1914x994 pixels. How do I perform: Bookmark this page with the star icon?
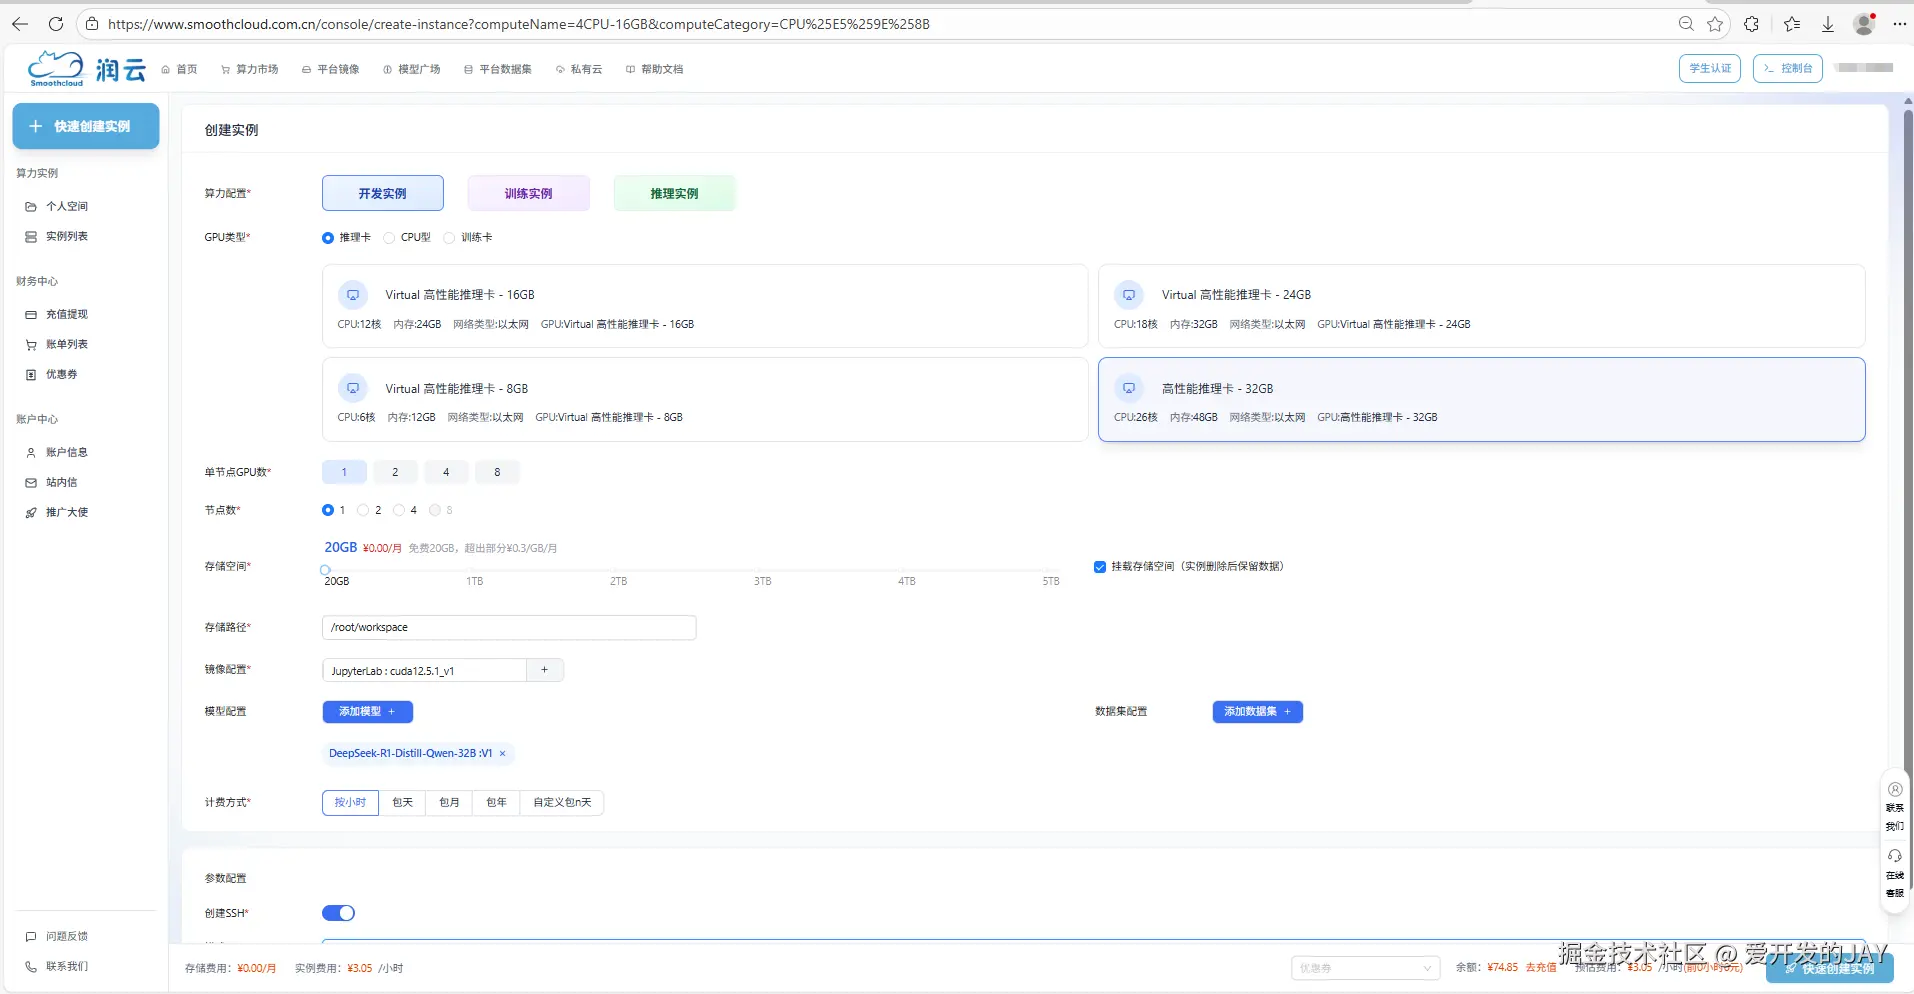click(x=1716, y=24)
